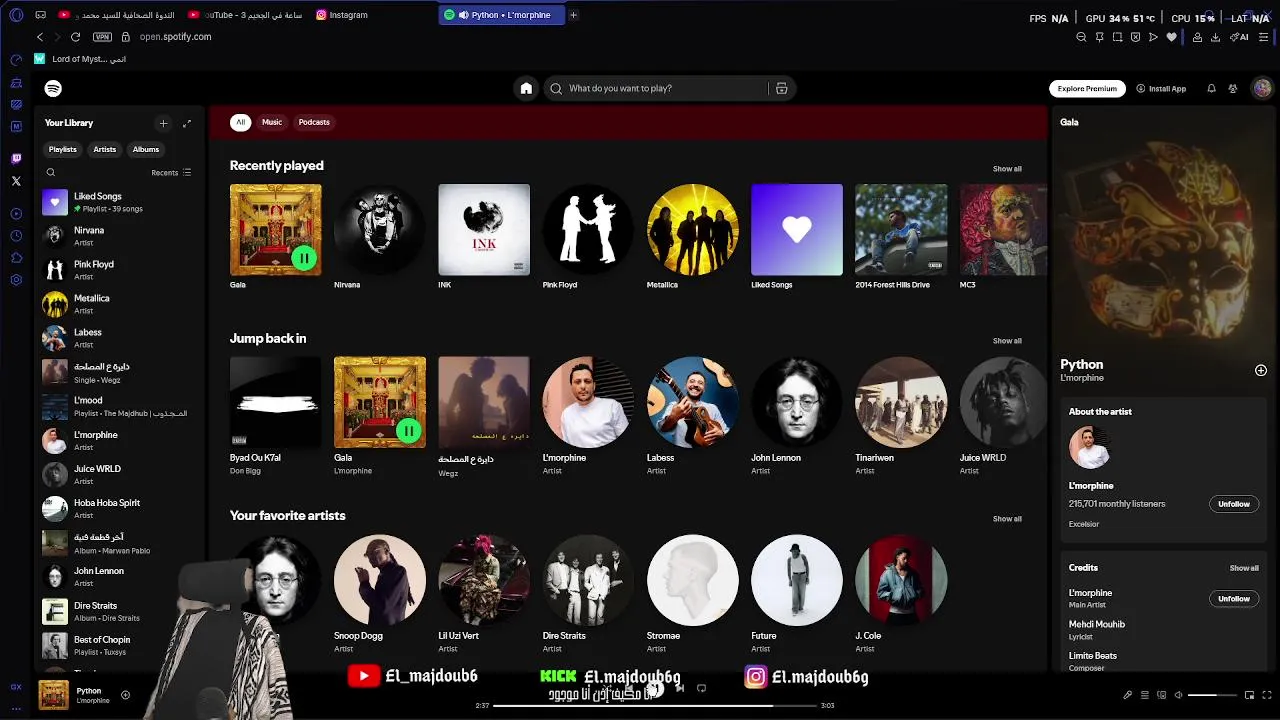
Task: Open Twitch in Opera sidebar
Action: pyautogui.click(x=16, y=159)
